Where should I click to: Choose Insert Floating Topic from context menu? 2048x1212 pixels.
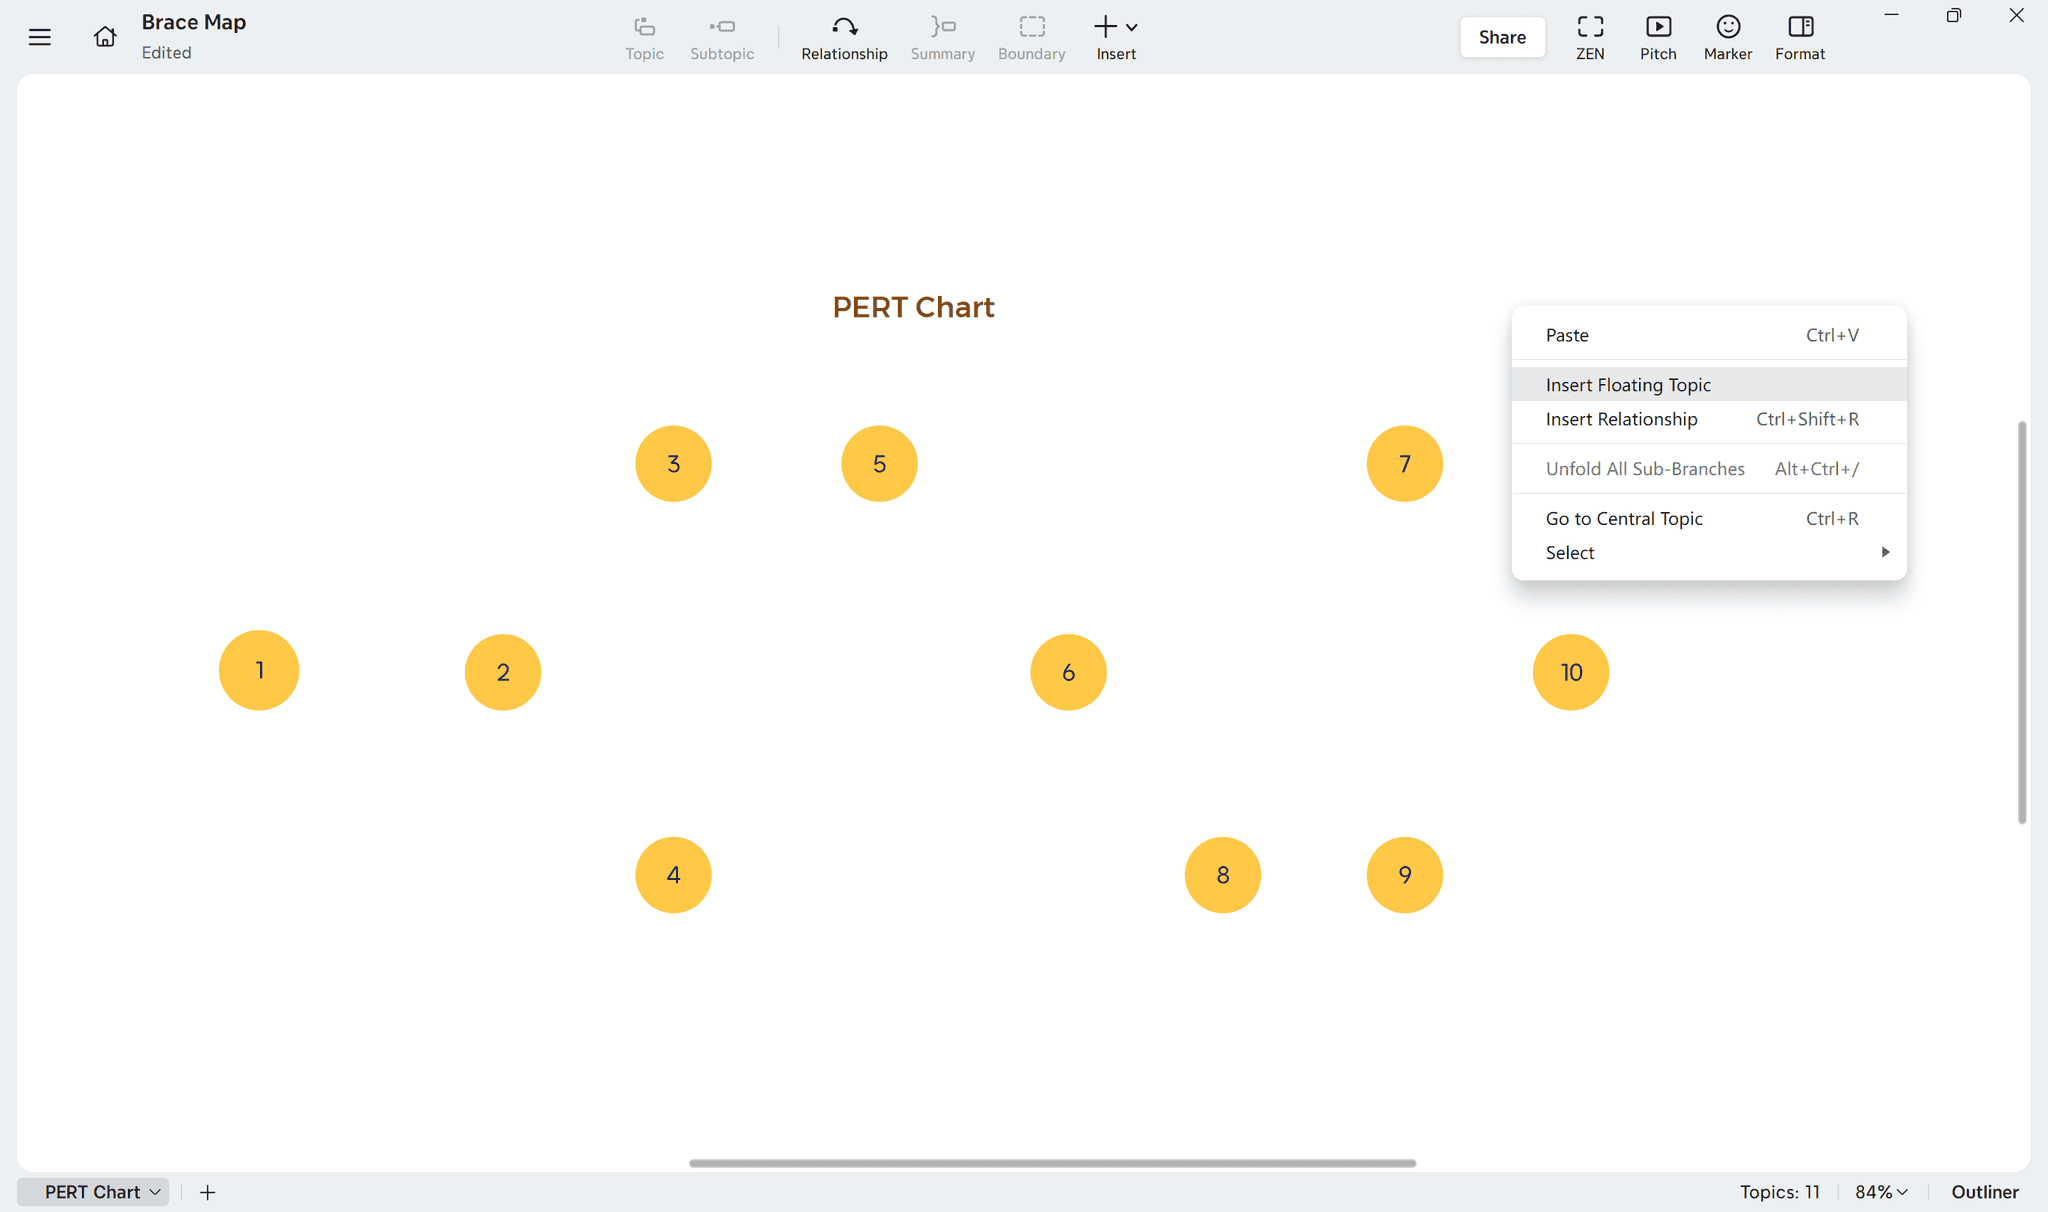[1627, 384]
